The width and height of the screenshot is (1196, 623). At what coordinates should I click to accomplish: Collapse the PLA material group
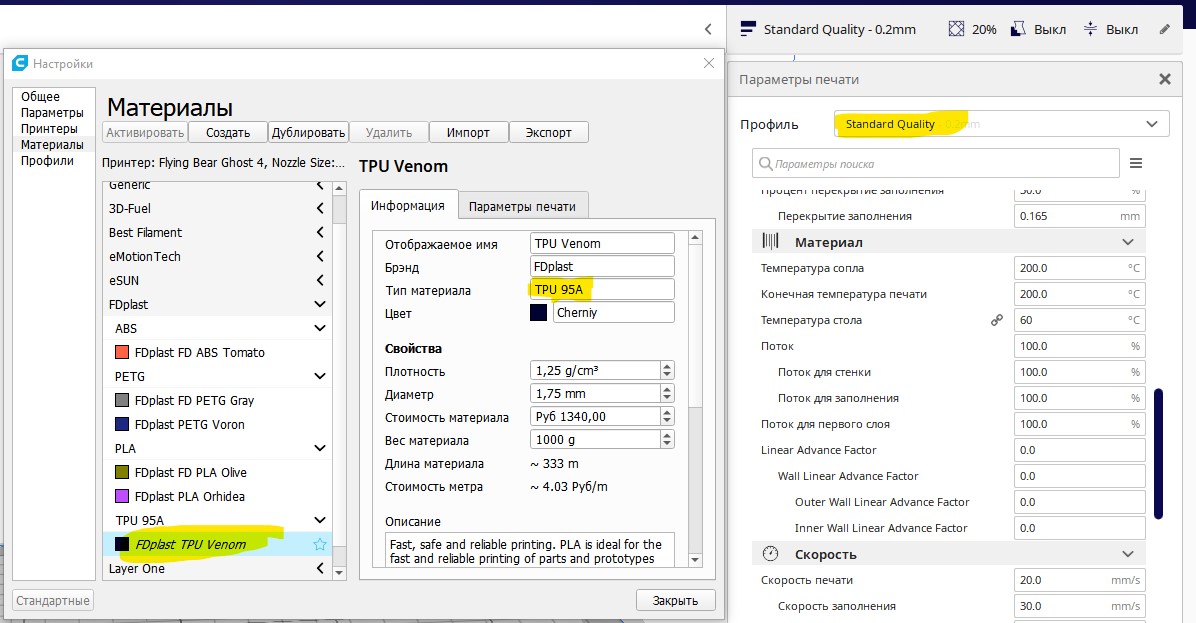pos(320,448)
